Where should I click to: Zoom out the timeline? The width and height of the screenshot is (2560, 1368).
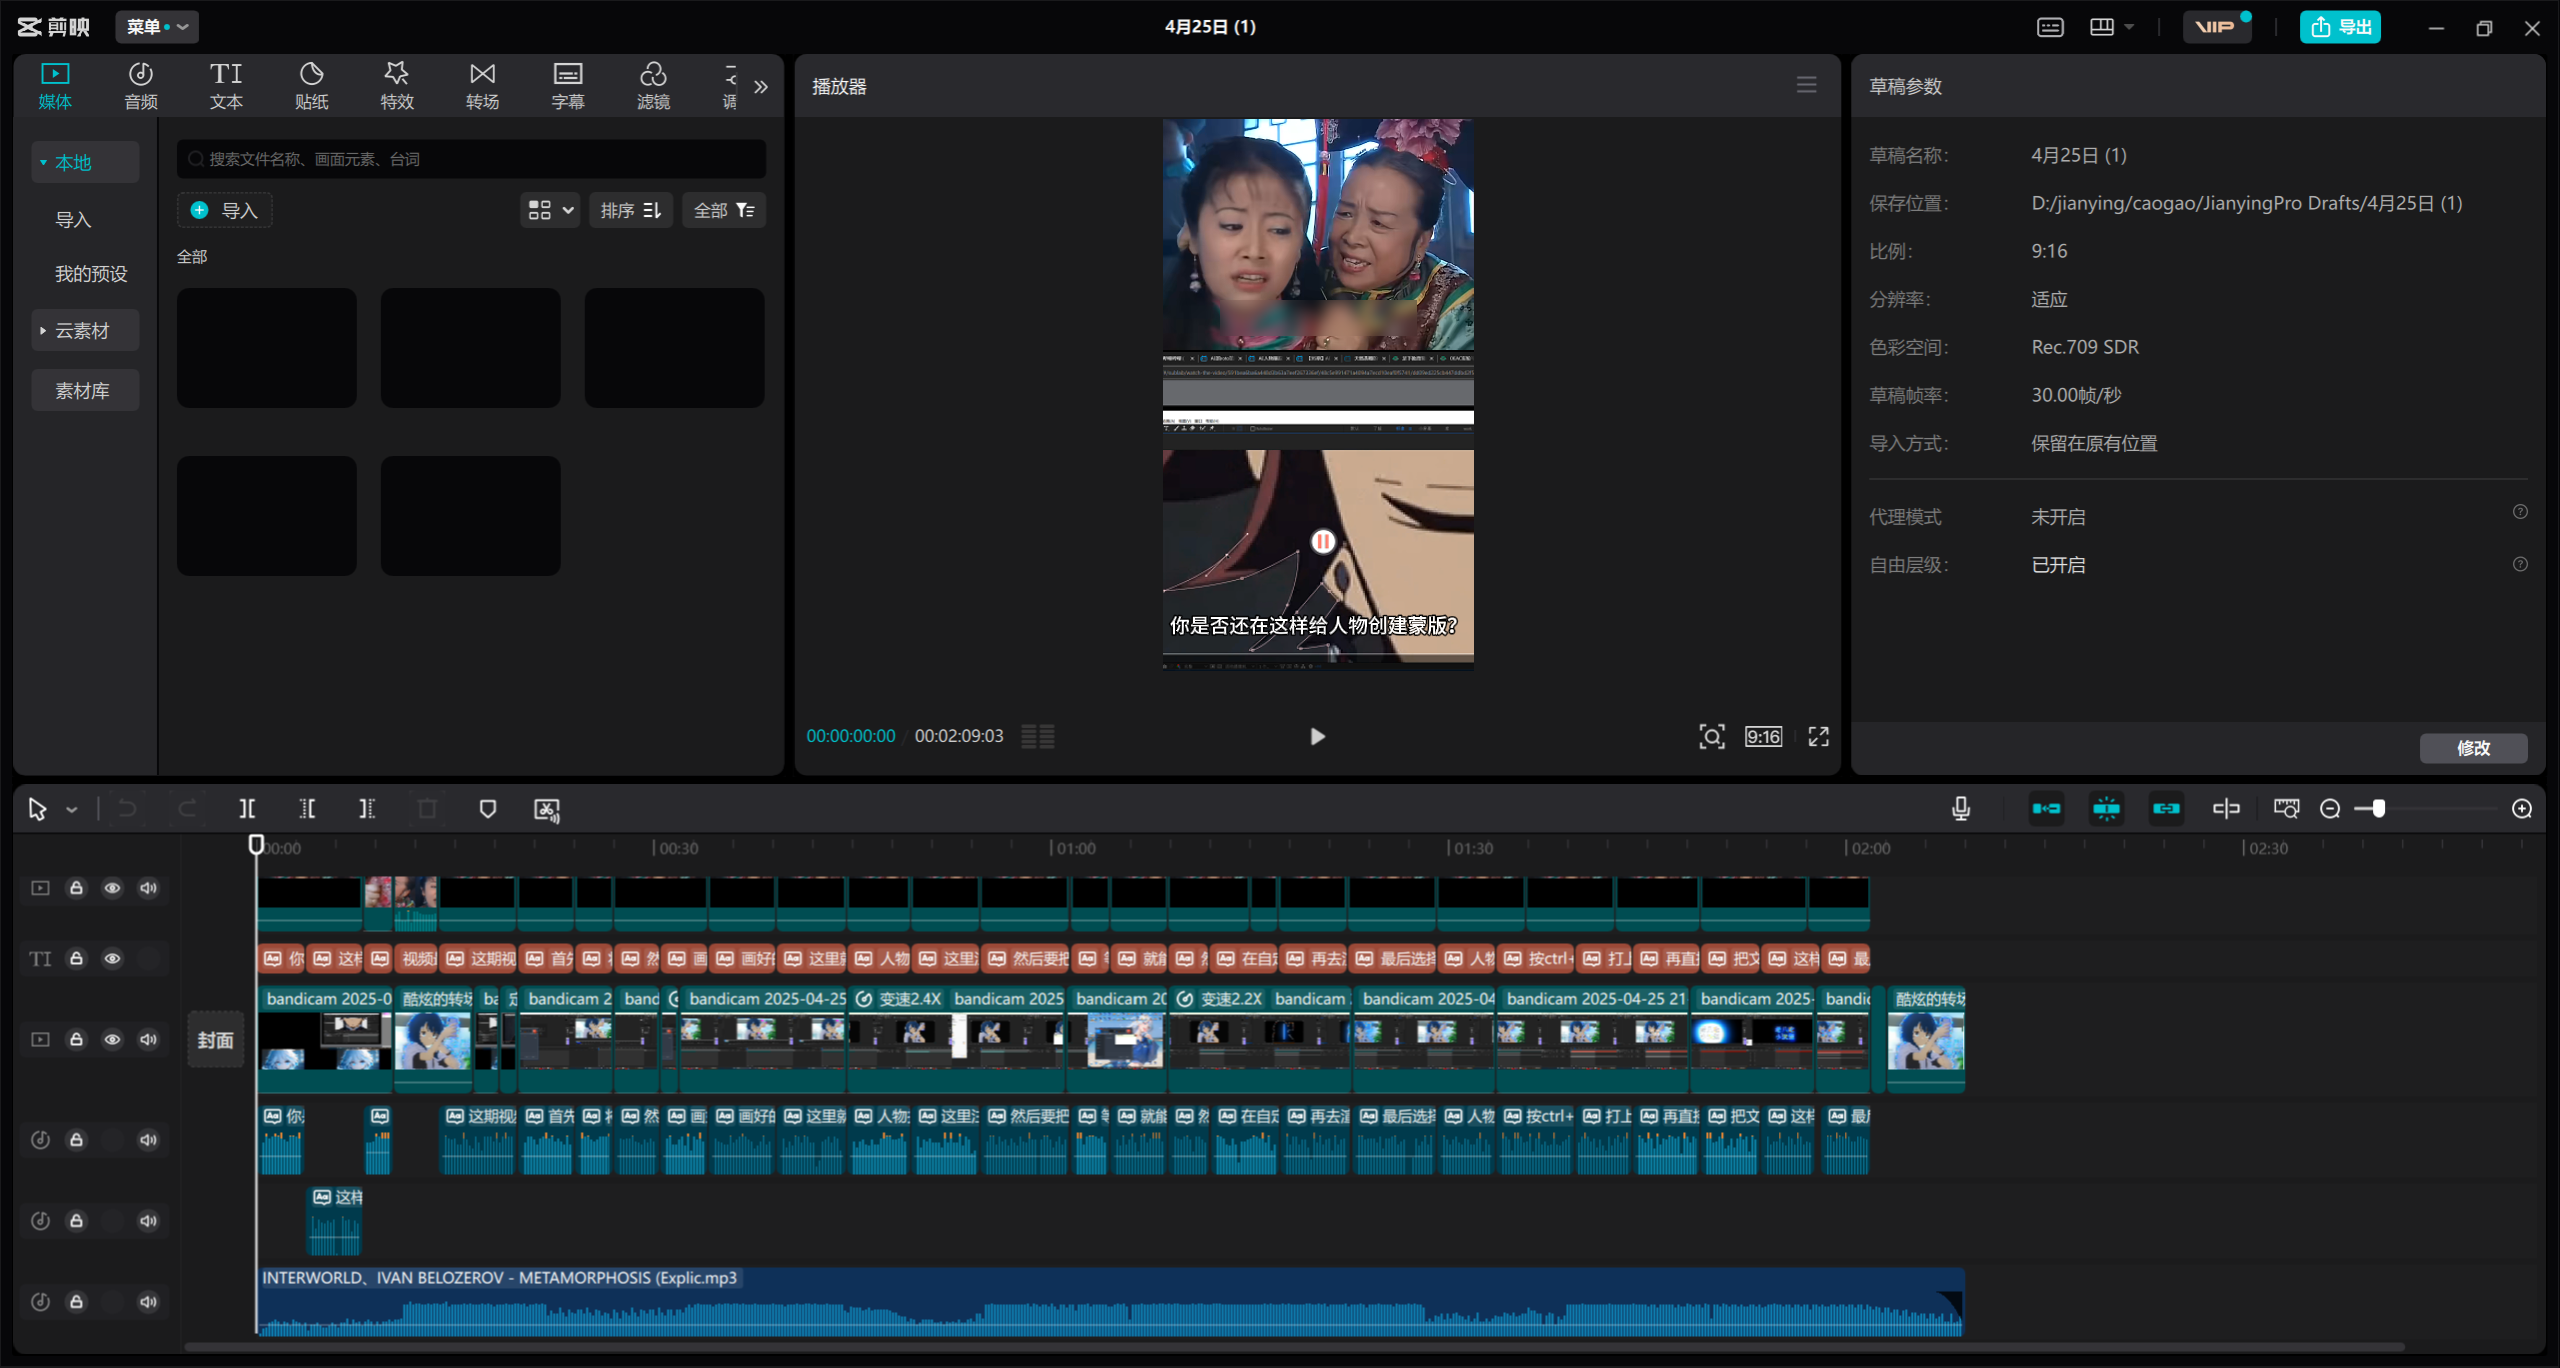pyautogui.click(x=2330, y=809)
